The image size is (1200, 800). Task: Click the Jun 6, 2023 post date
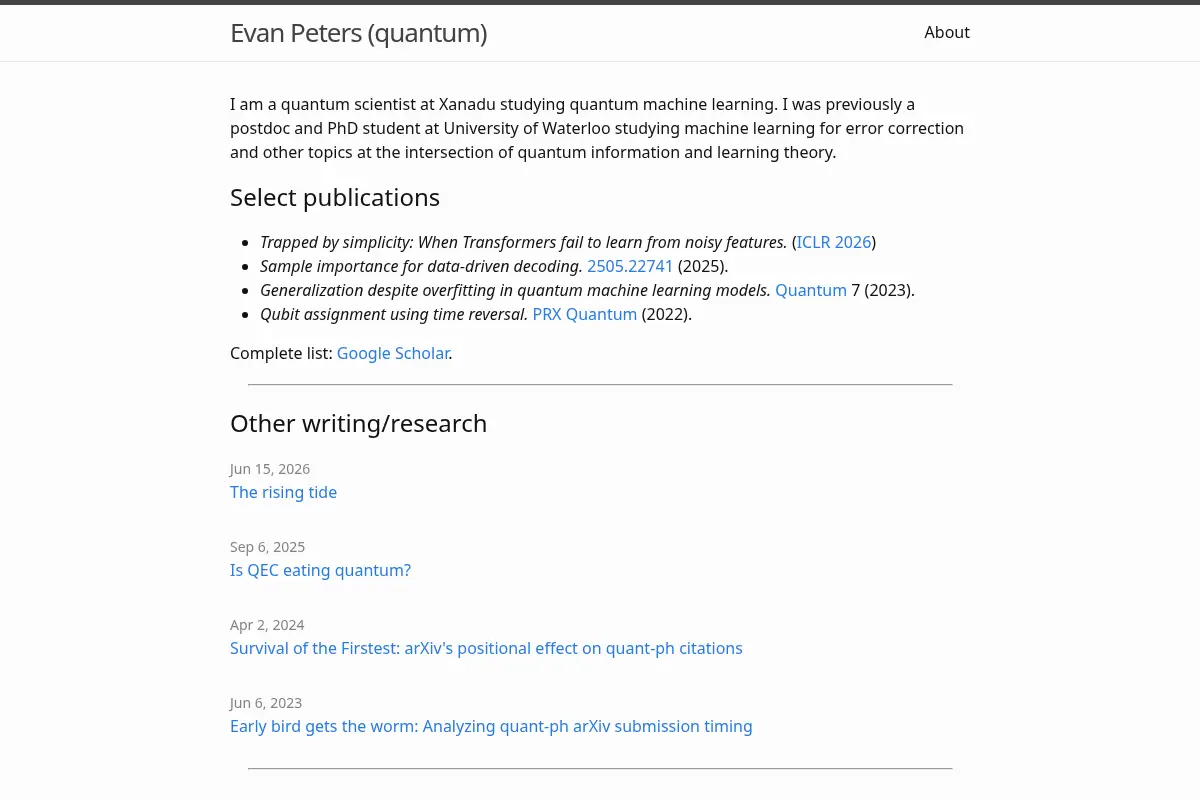(266, 703)
